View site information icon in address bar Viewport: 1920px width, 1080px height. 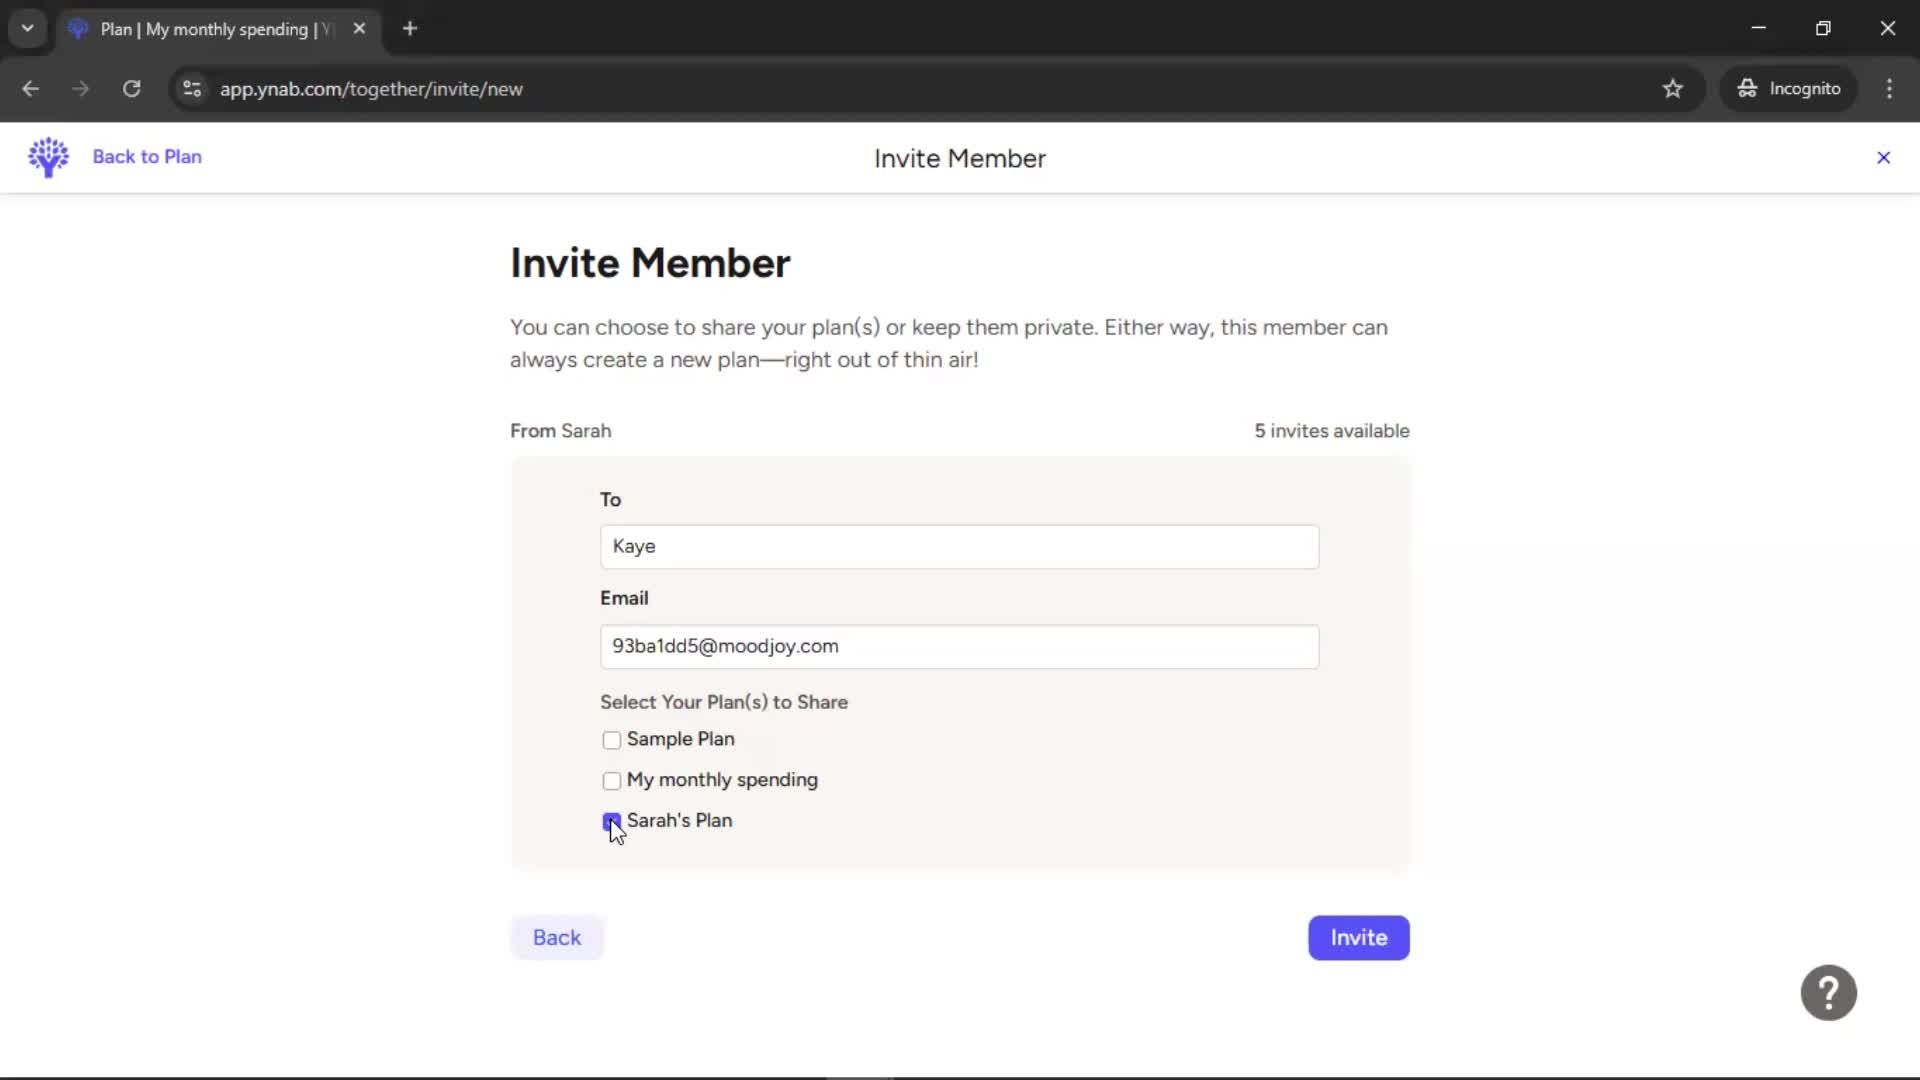point(192,89)
